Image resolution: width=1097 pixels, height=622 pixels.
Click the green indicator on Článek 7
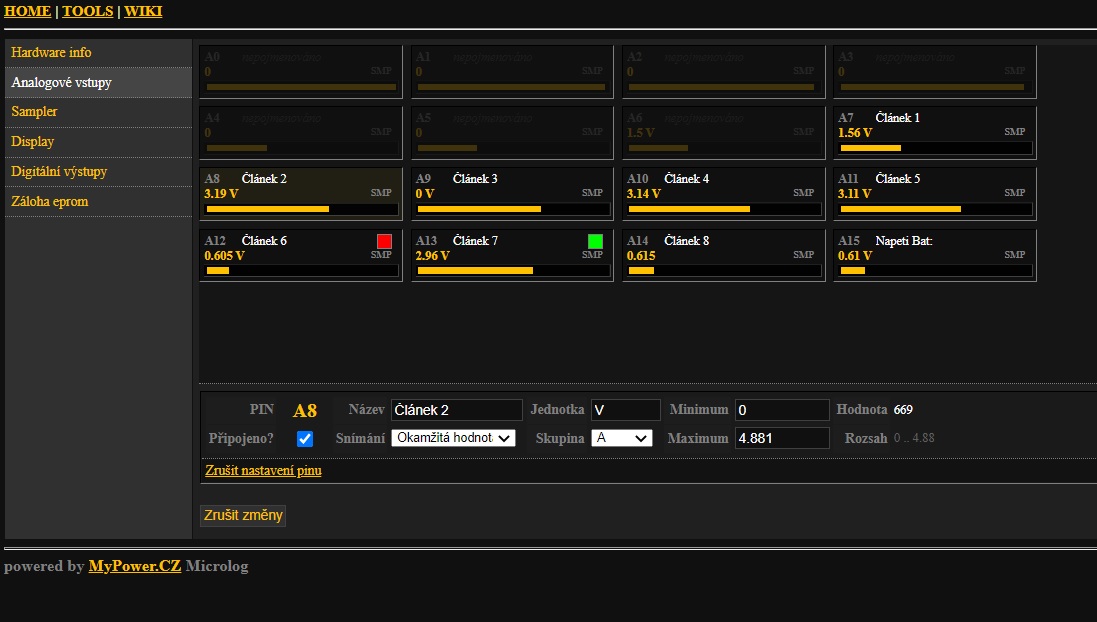[x=595, y=241]
